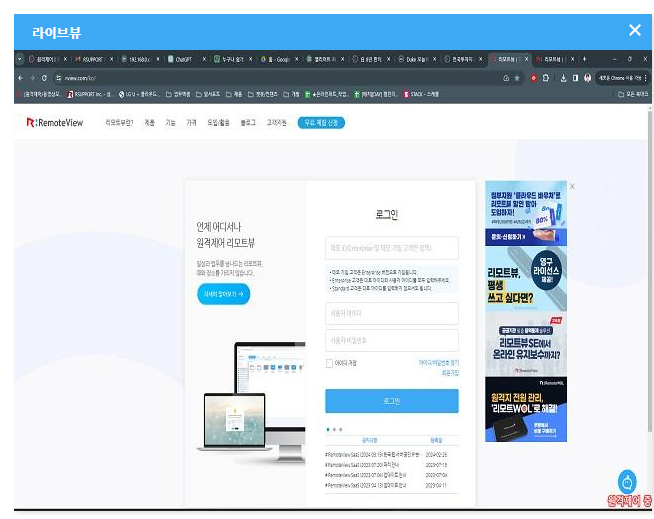Open the chatbot bubble icon
This screenshot has height=519, width=654.
coord(627,483)
